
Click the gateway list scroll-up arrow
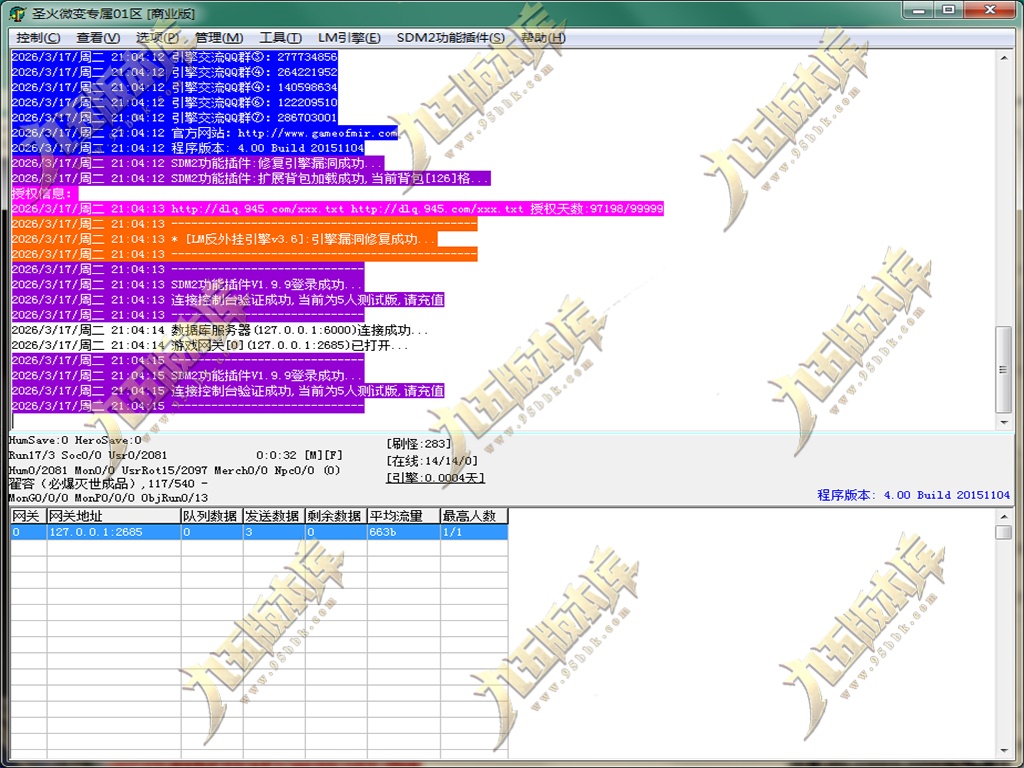(1004, 517)
